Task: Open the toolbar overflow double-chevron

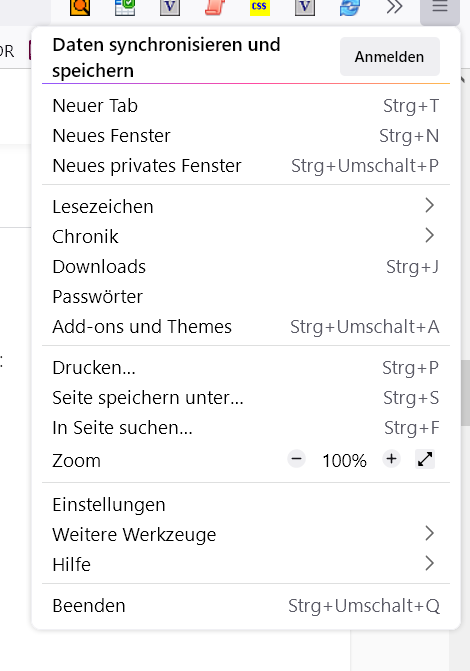Action: pyautogui.click(x=394, y=7)
